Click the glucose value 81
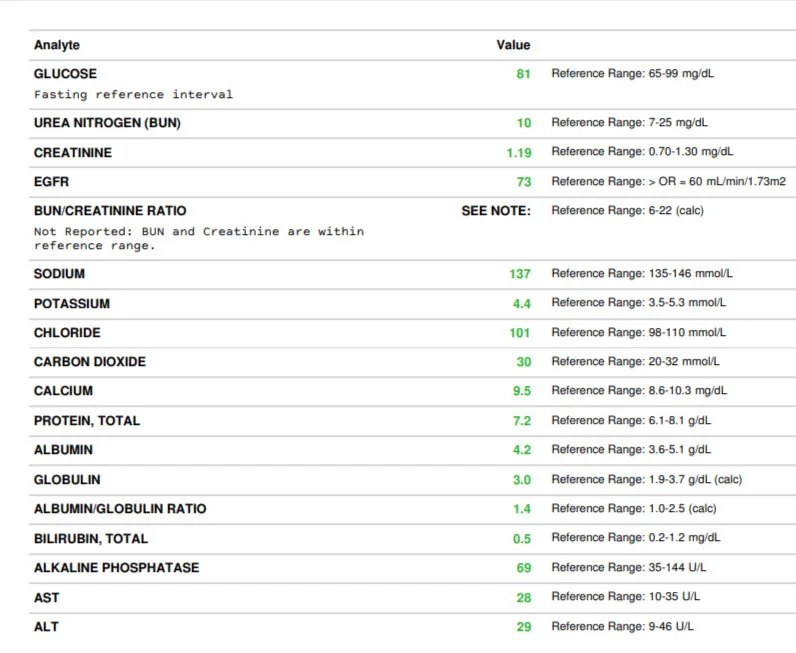Image resolution: width=796 pixels, height=653 pixels. pos(523,74)
